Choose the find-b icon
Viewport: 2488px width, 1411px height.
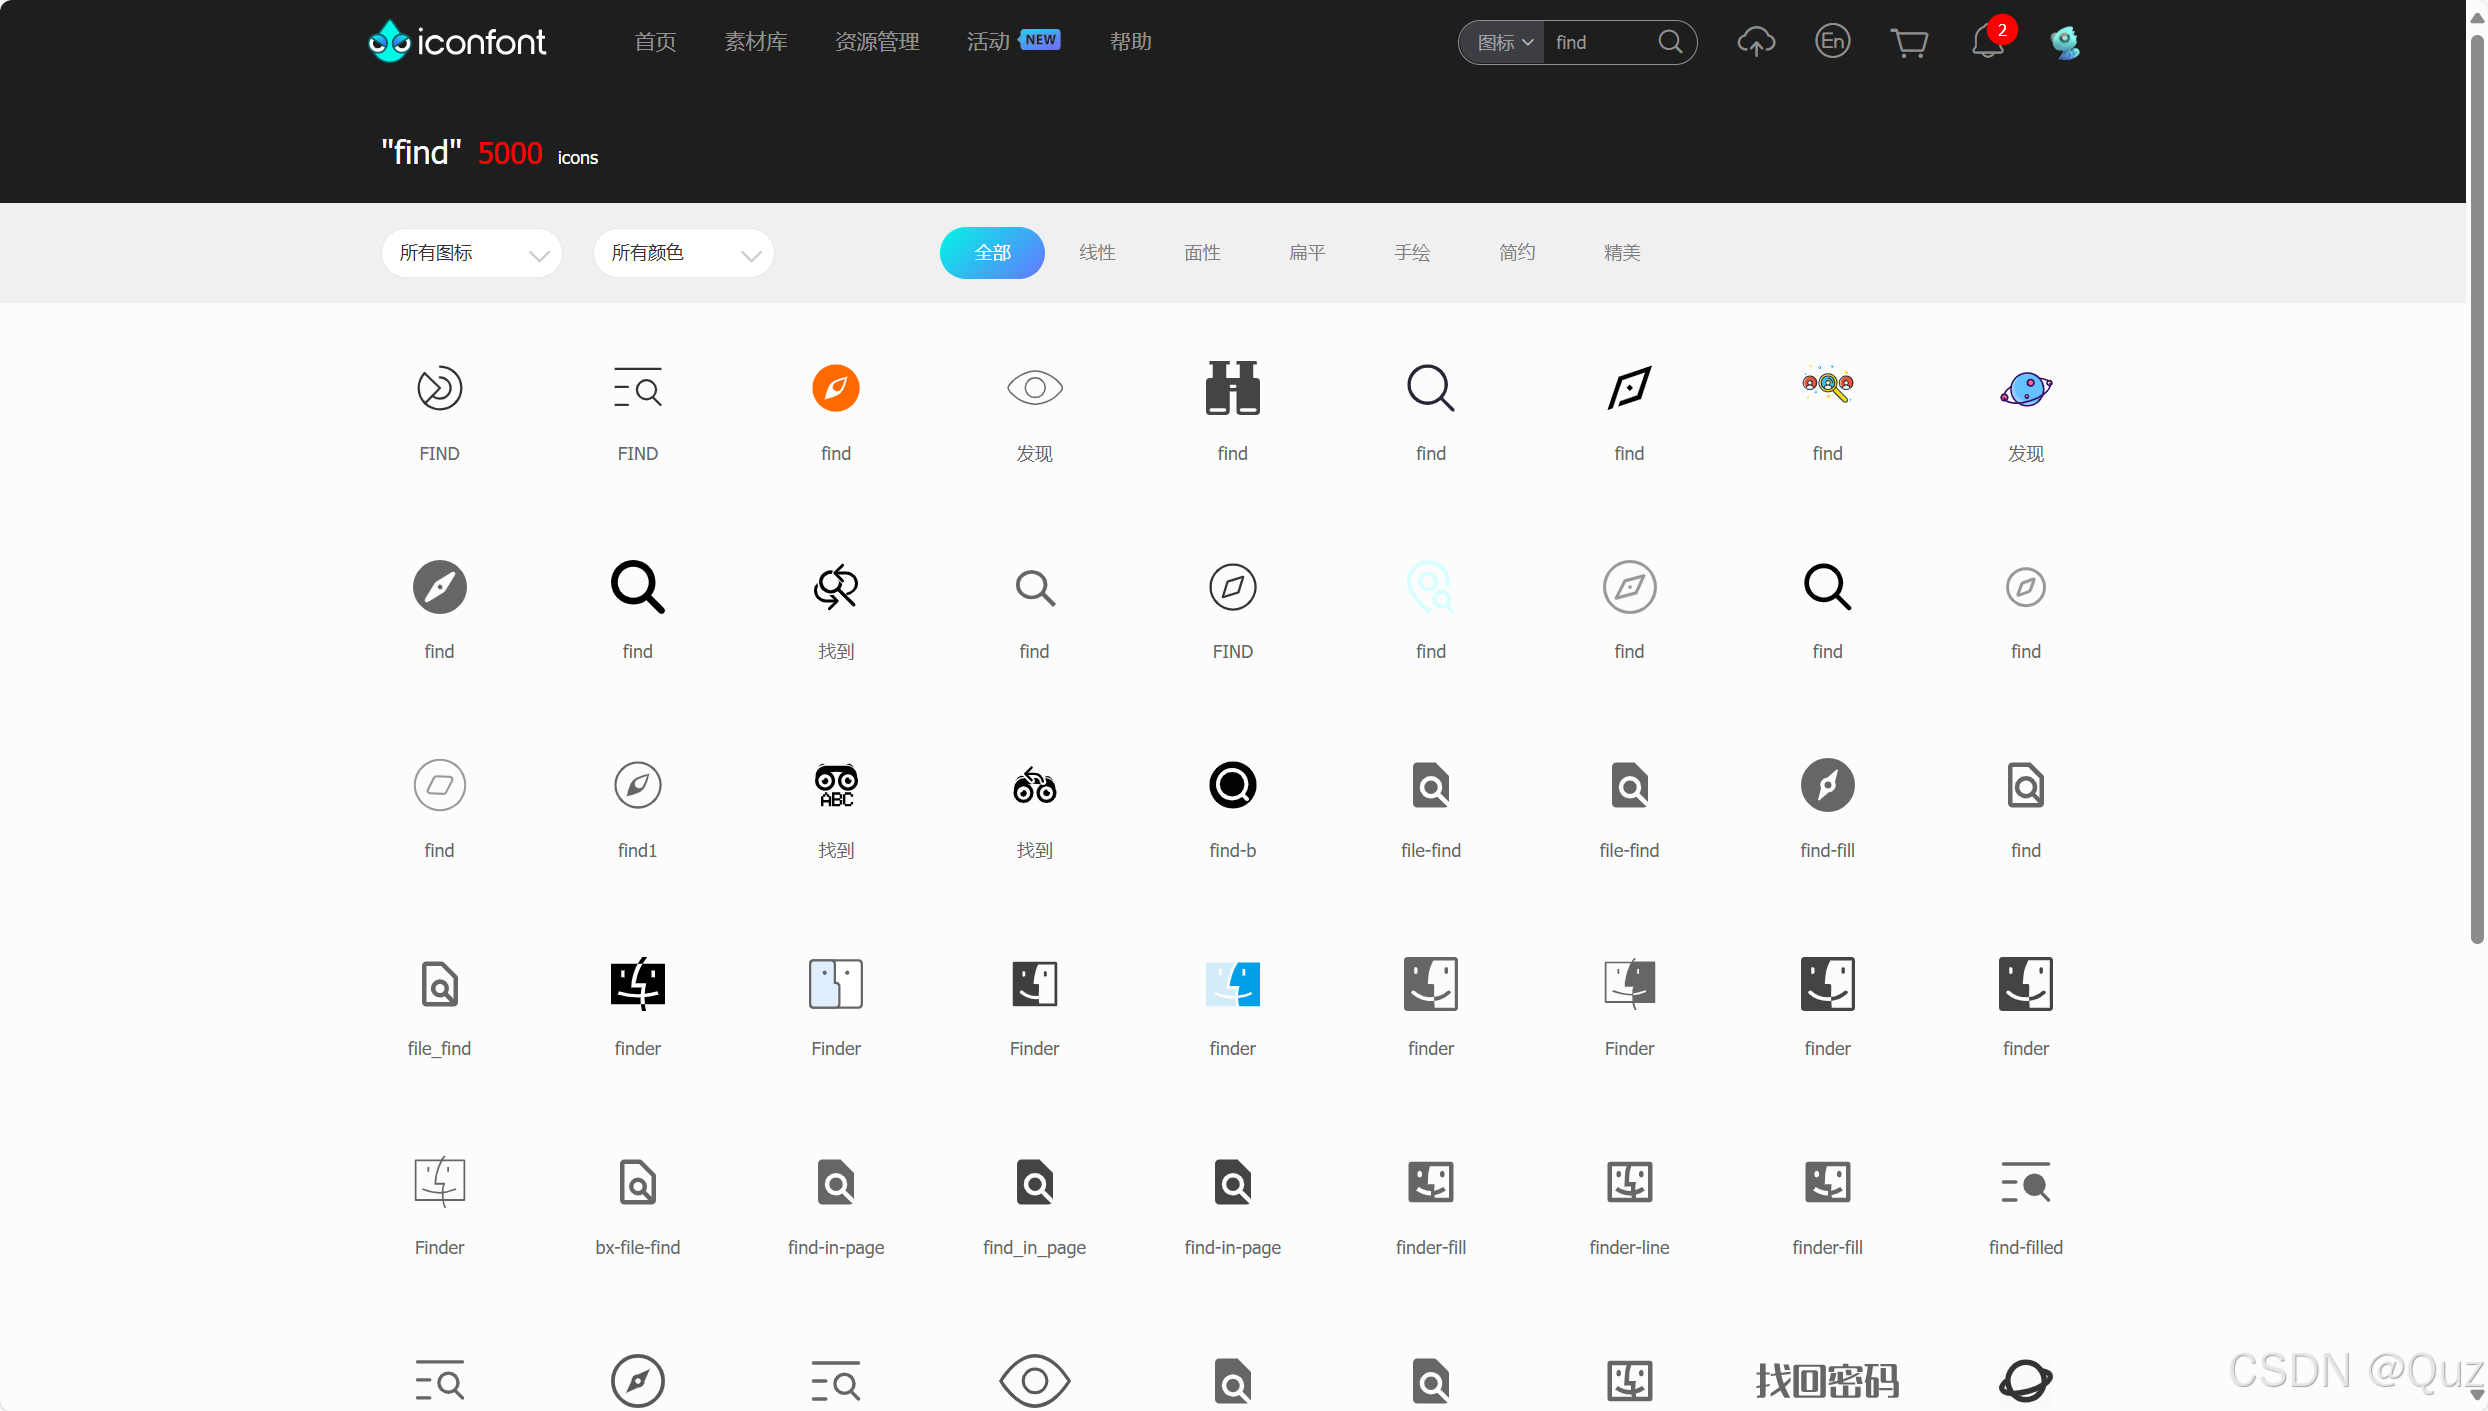[x=1232, y=786]
